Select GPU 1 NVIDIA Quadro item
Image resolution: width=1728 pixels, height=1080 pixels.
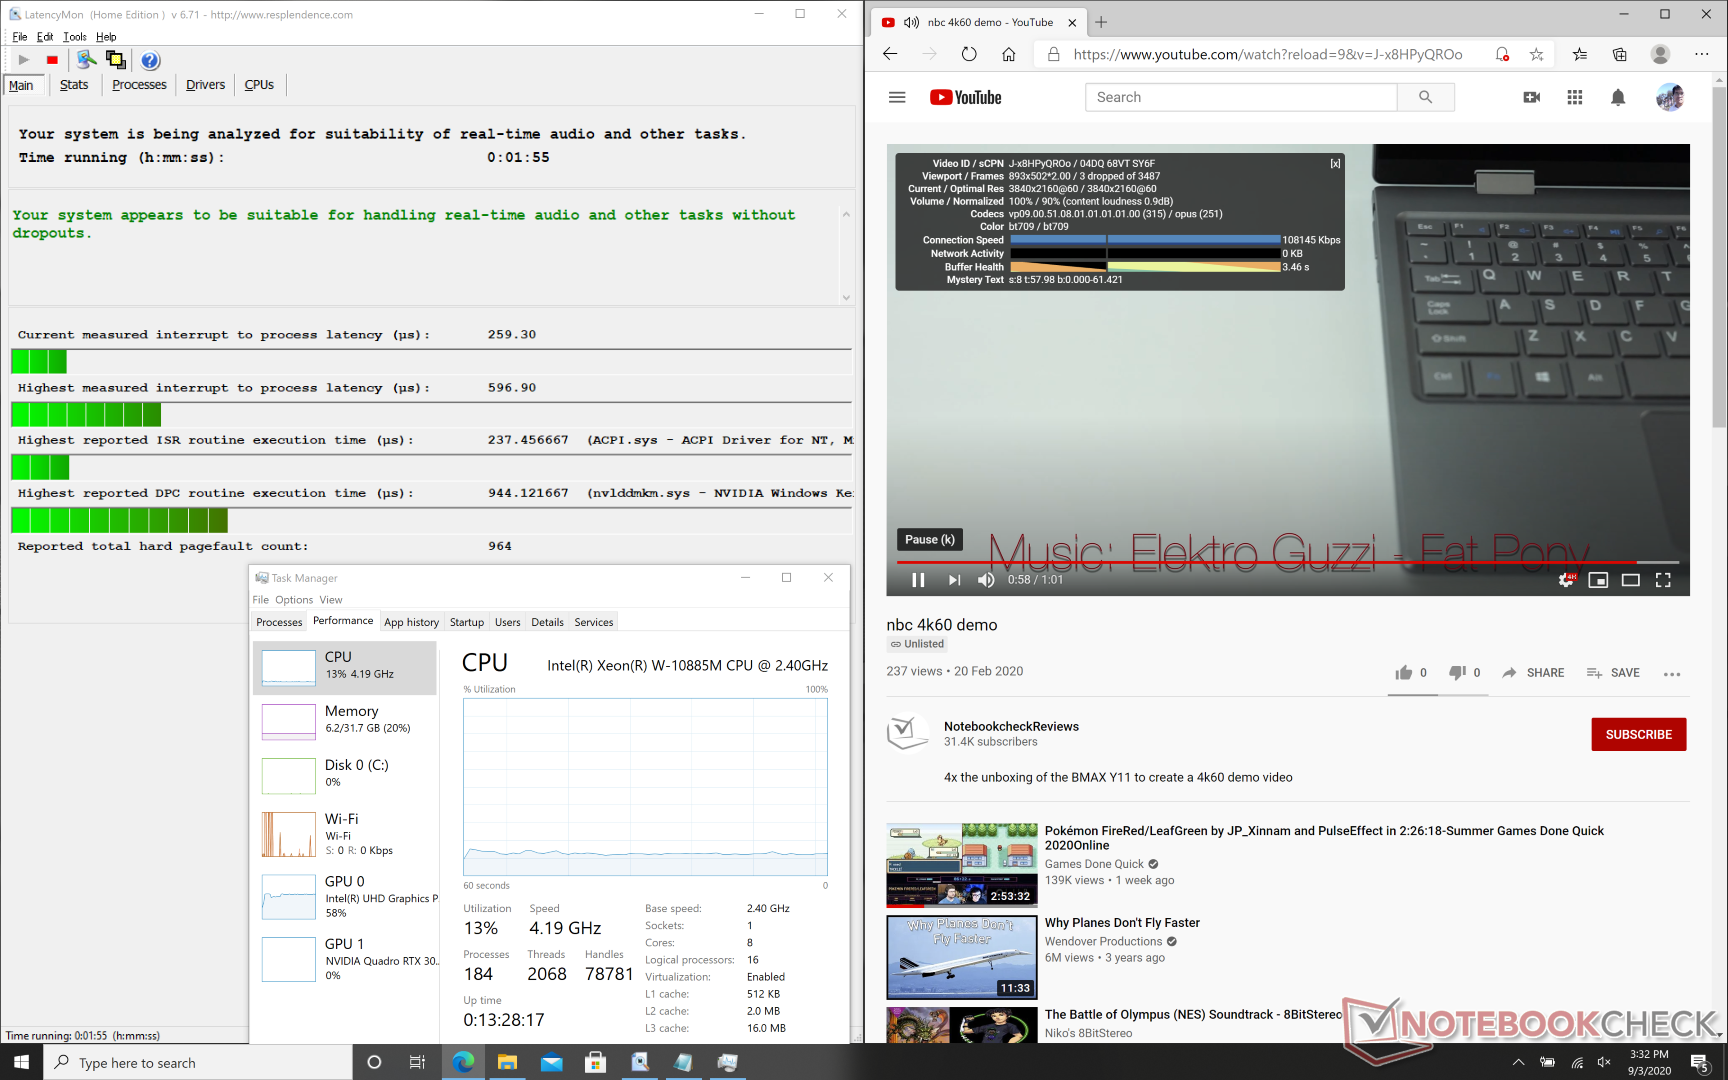[346, 959]
